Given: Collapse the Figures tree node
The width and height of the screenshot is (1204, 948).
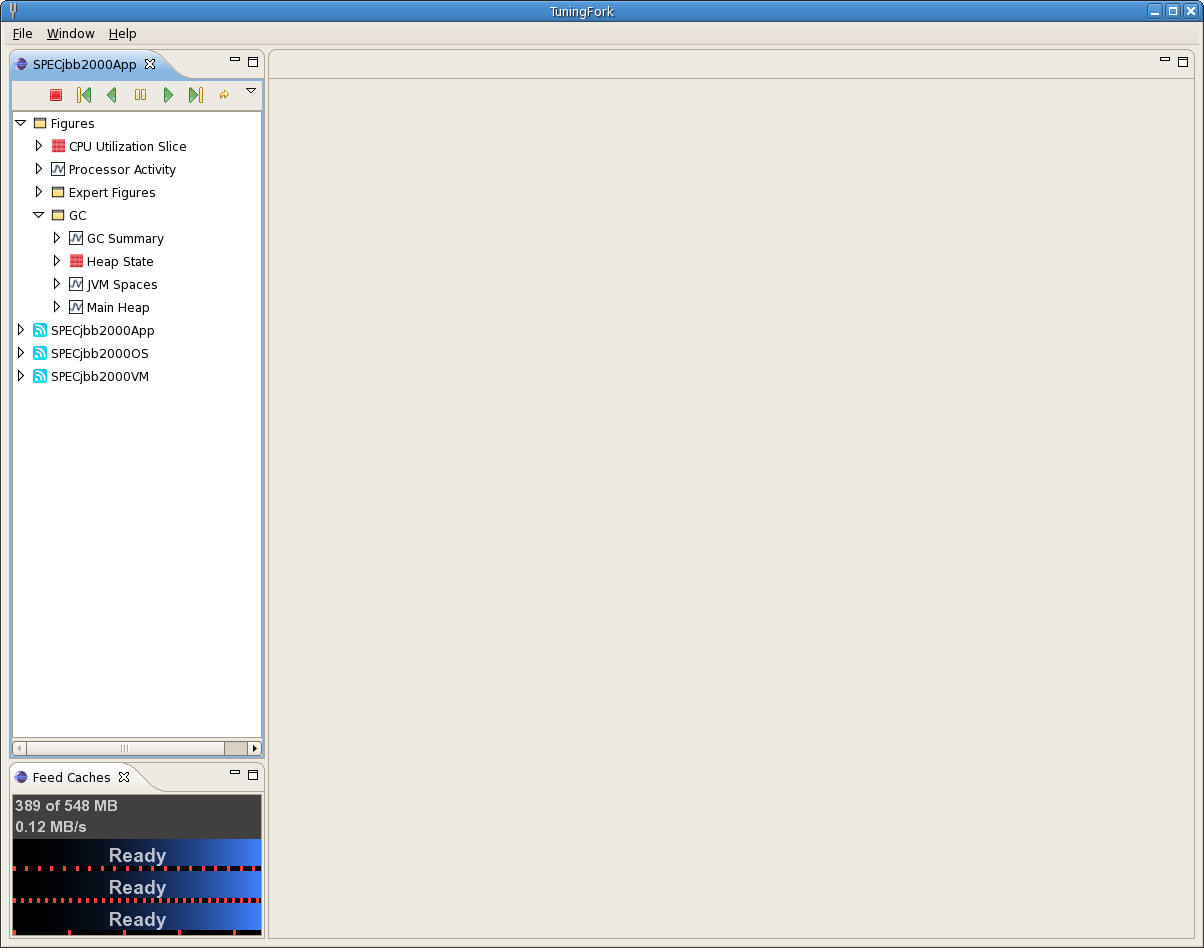Looking at the screenshot, I should 20,123.
